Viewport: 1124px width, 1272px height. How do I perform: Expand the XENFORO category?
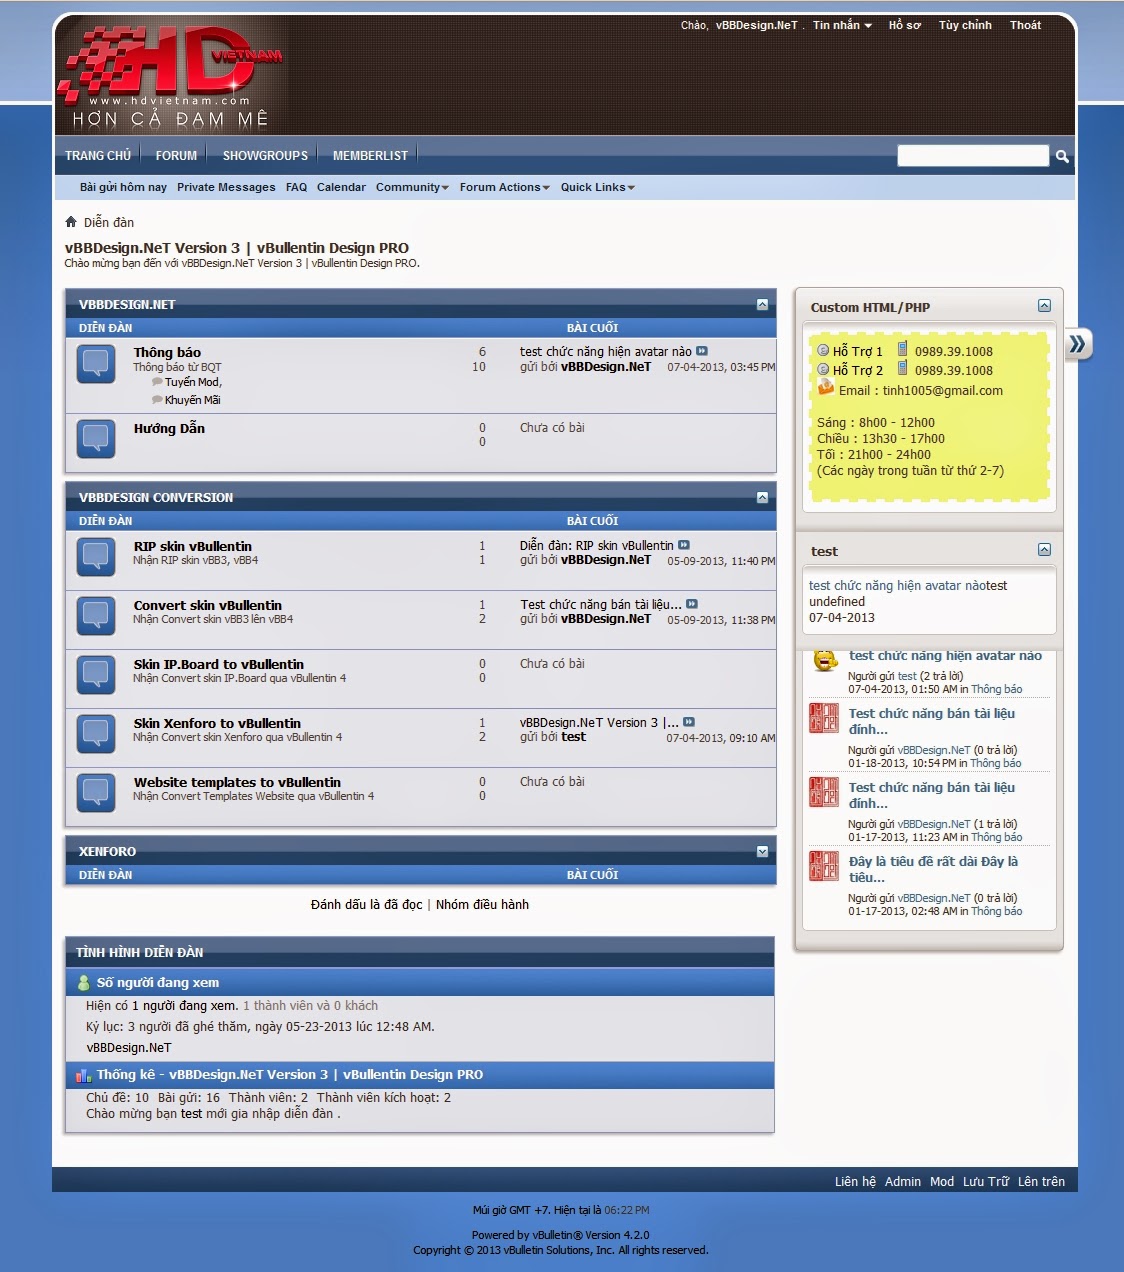762,852
